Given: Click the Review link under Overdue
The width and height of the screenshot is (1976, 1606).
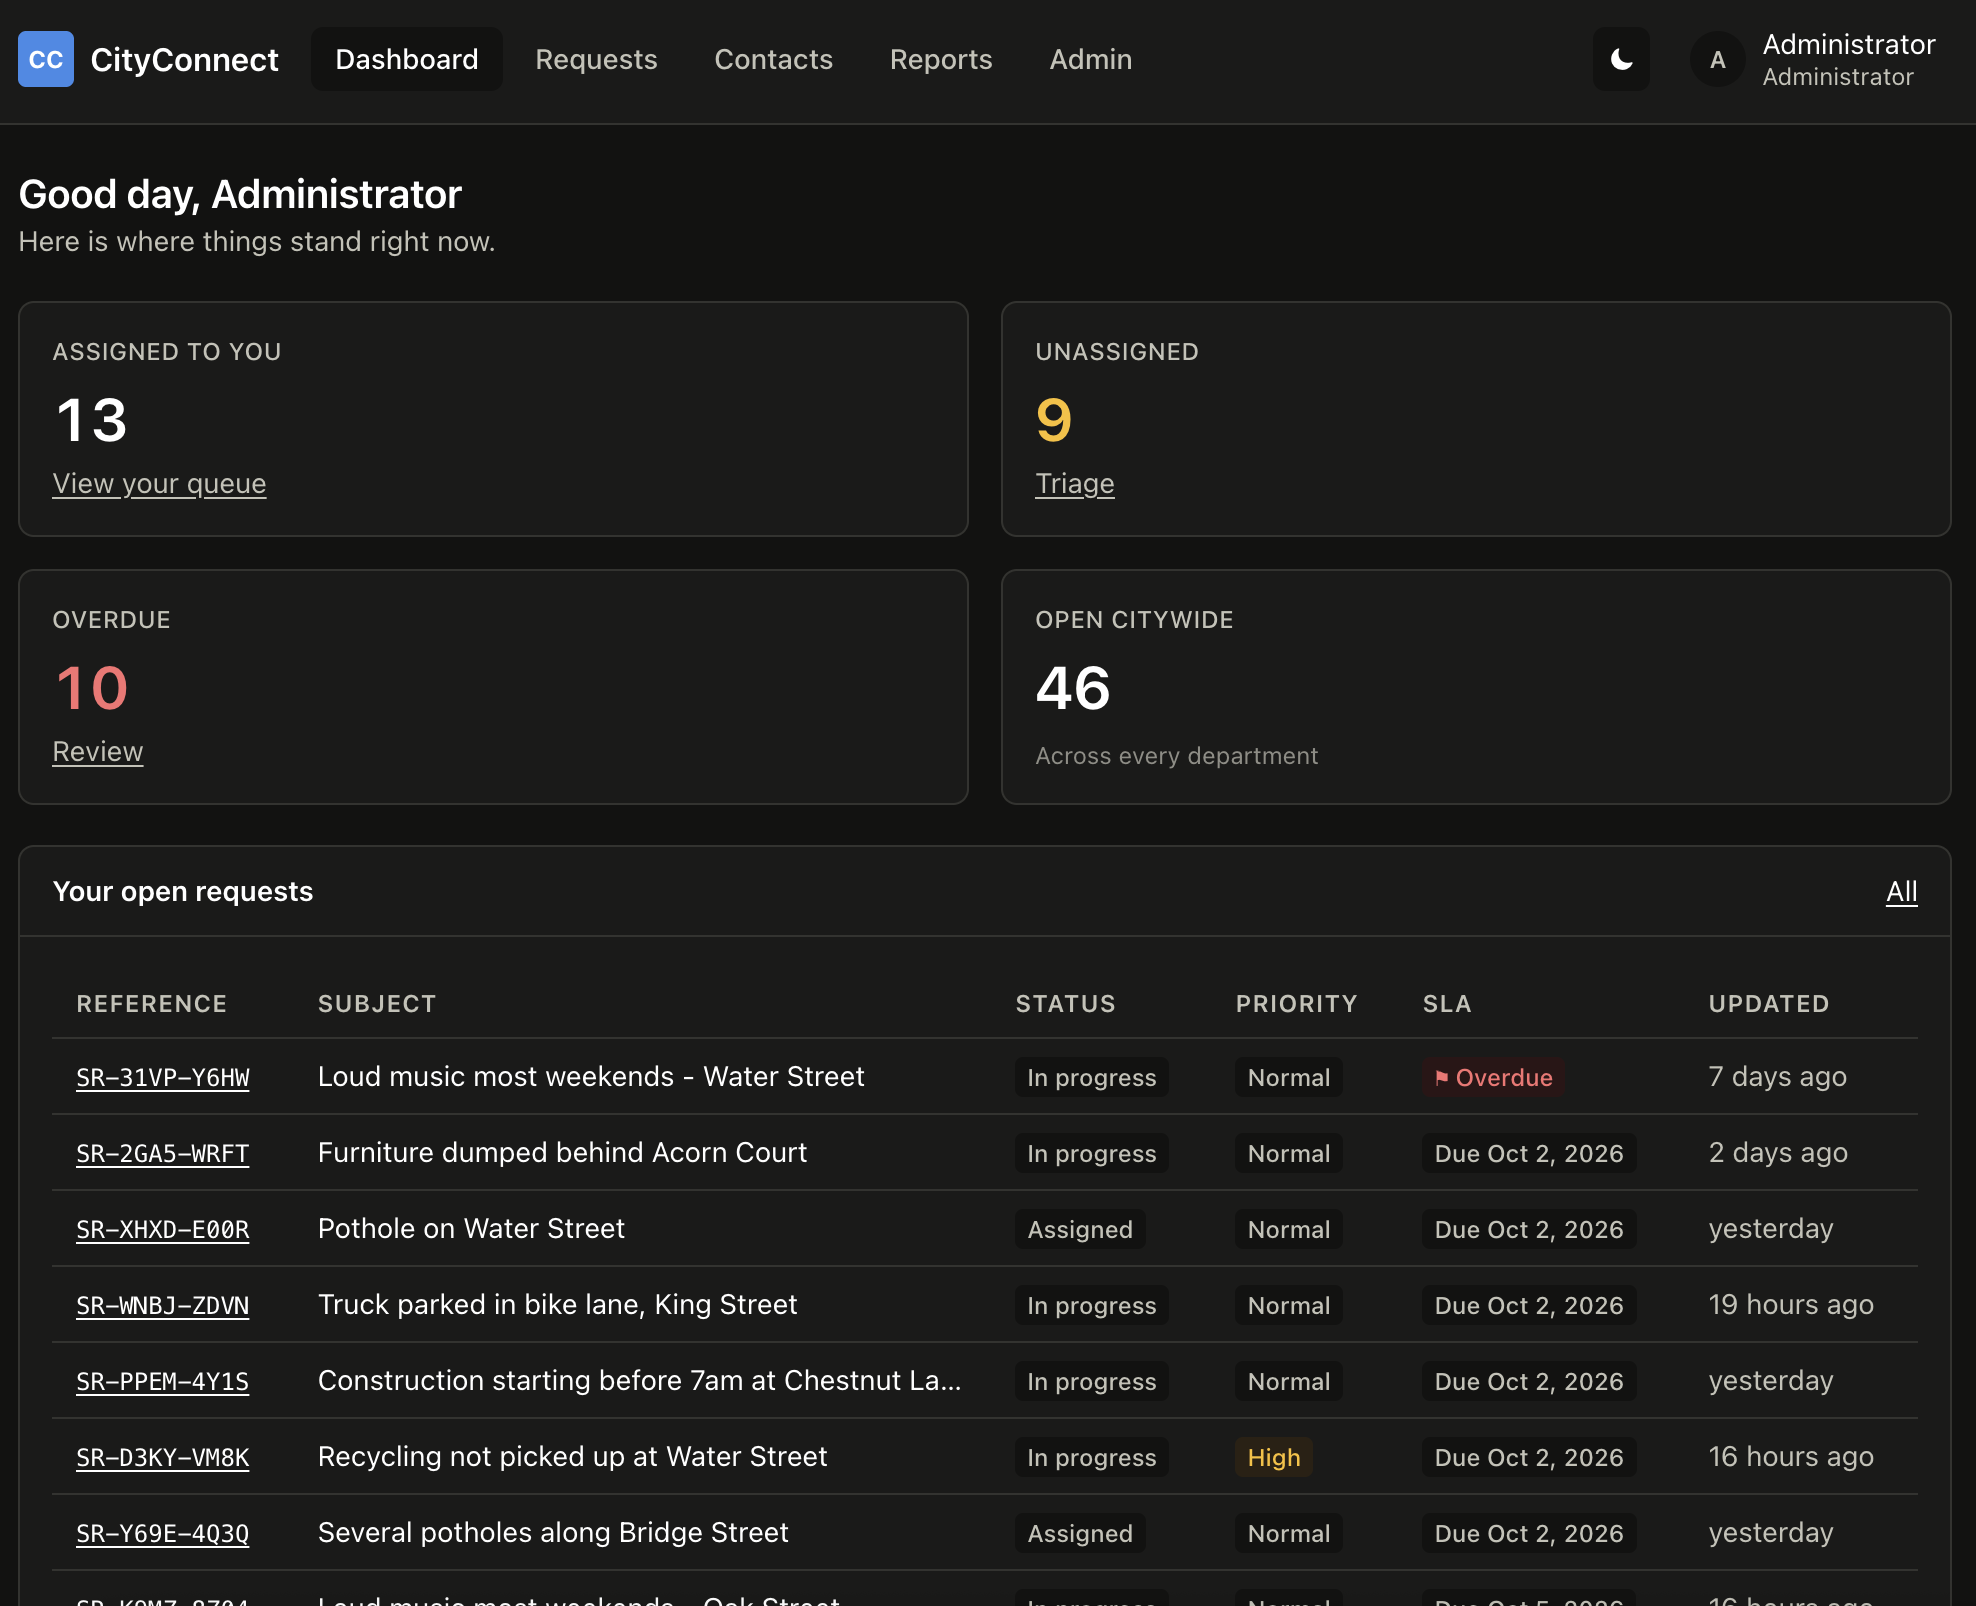Looking at the screenshot, I should tap(98, 752).
